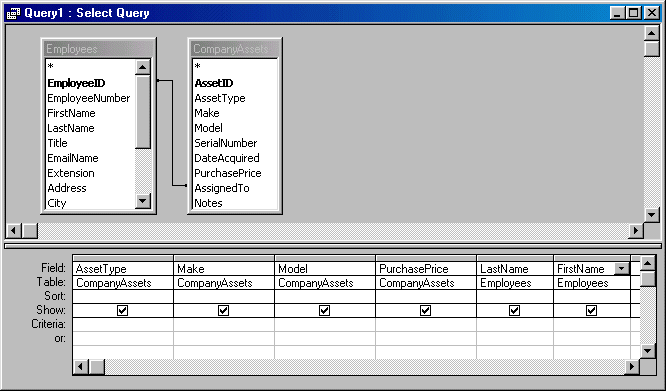Click right arrow of table pane horizontal scrollbar

click(x=636, y=231)
